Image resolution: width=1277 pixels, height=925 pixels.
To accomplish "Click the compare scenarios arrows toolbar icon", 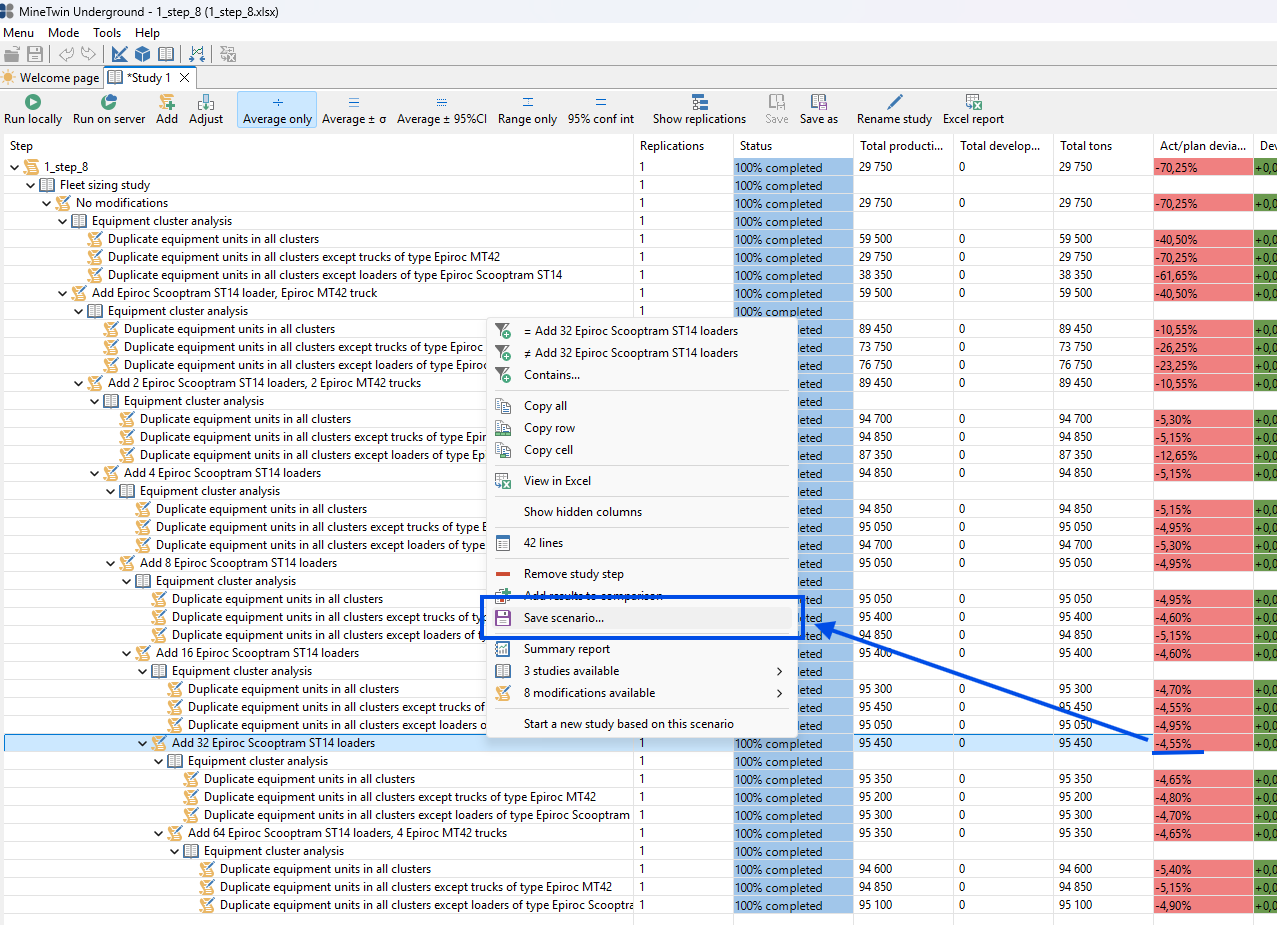I will 197,54.
